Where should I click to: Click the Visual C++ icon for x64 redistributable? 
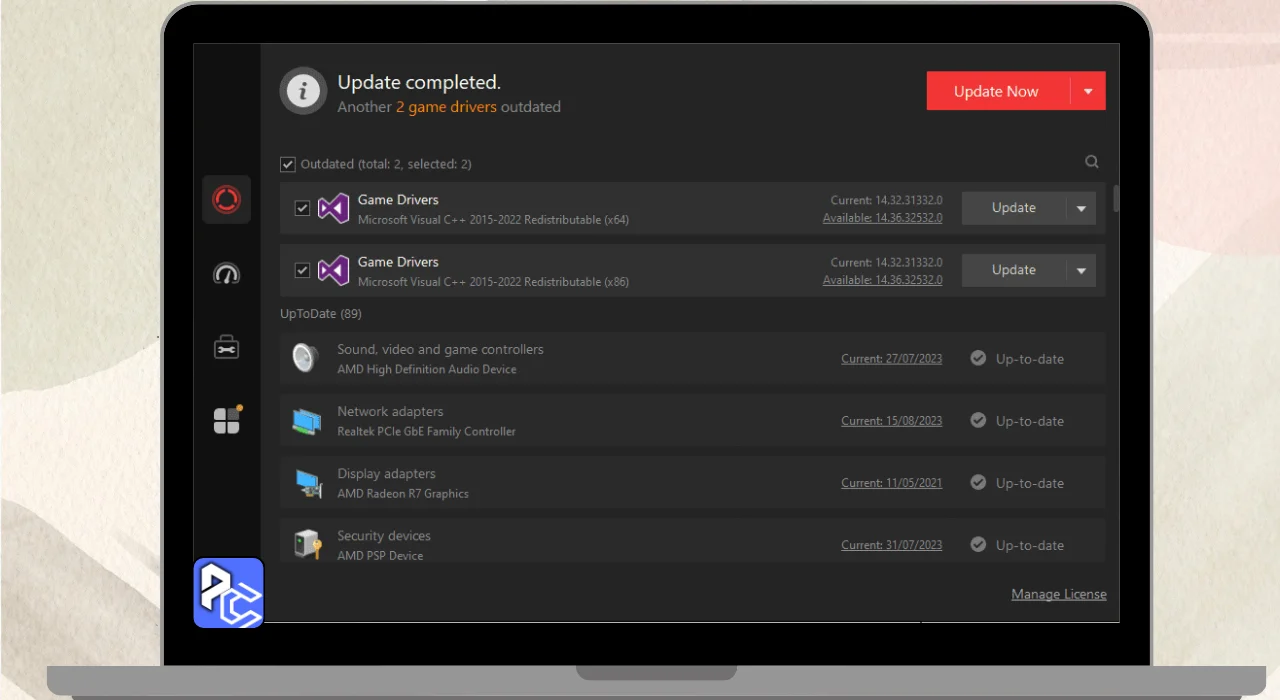pos(333,208)
